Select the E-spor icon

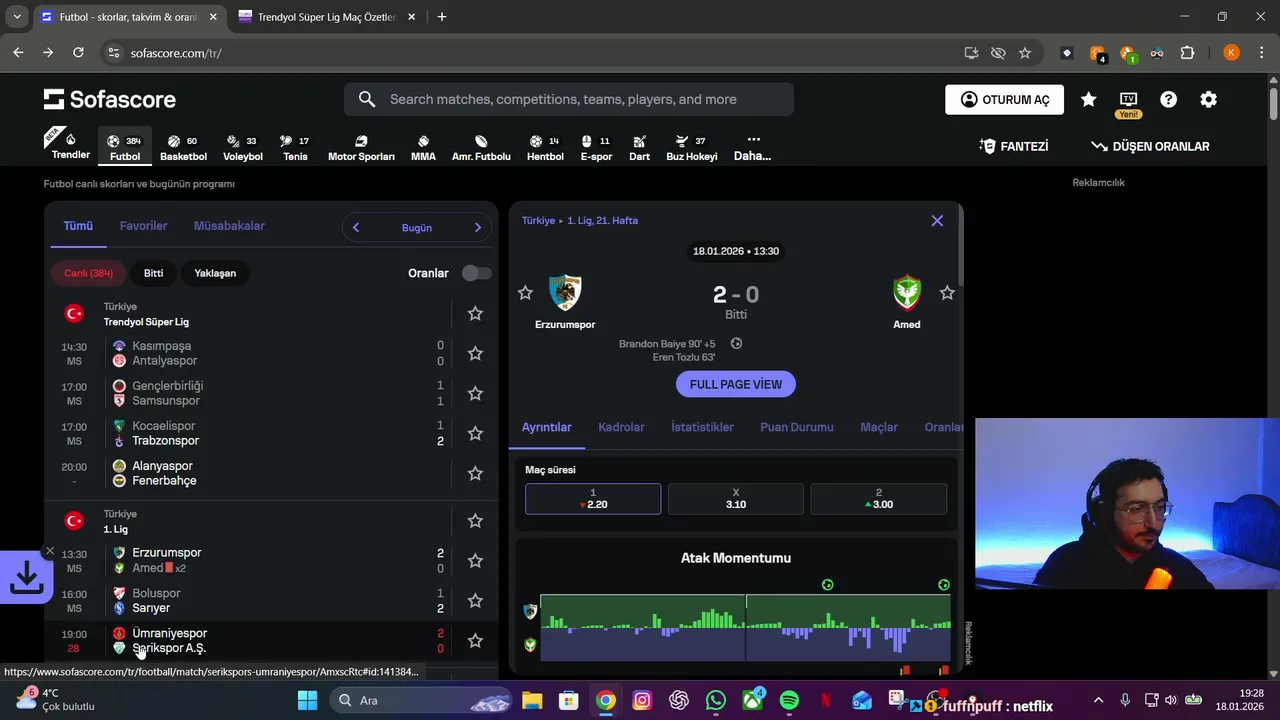596,147
